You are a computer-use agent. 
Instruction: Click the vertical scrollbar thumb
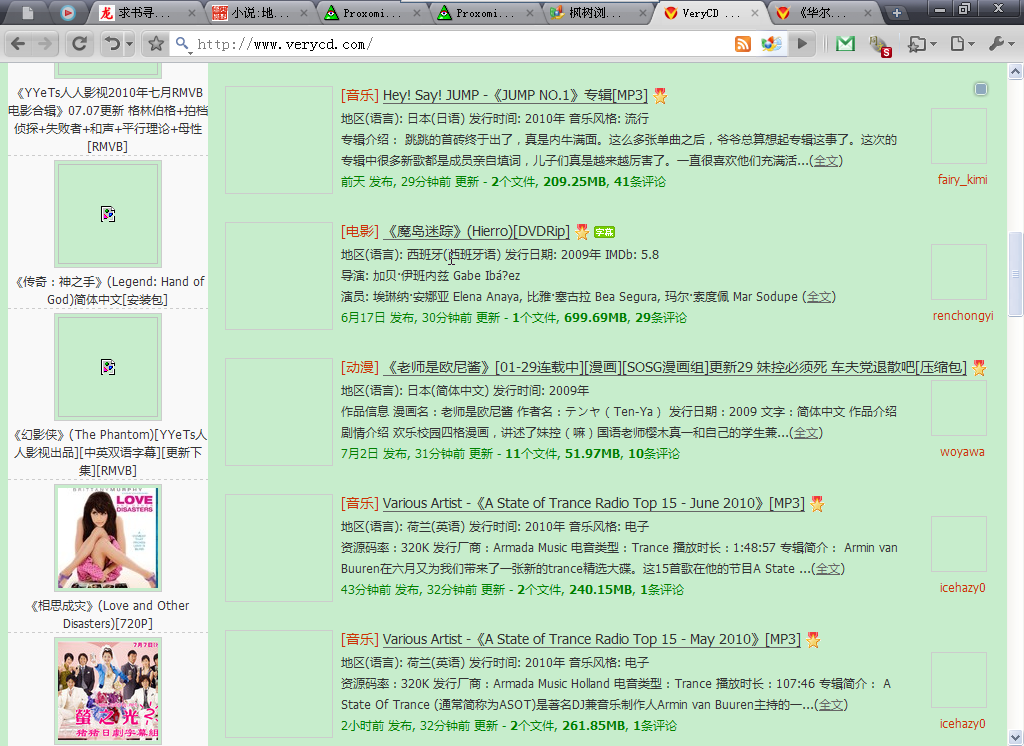click(1016, 274)
